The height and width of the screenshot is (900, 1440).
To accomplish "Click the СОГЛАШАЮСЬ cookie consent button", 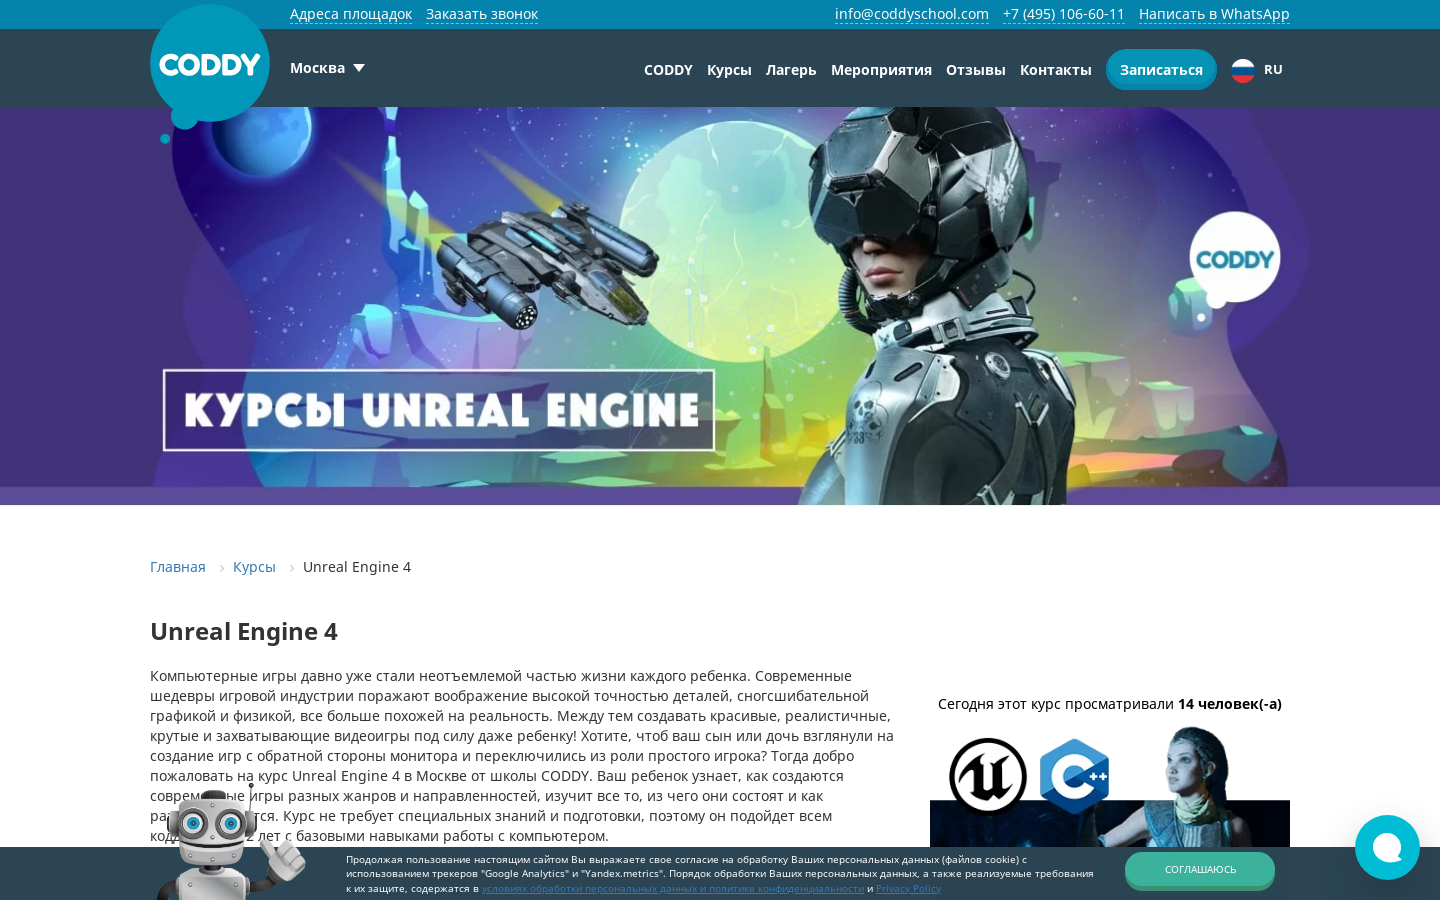I will pos(1200,869).
